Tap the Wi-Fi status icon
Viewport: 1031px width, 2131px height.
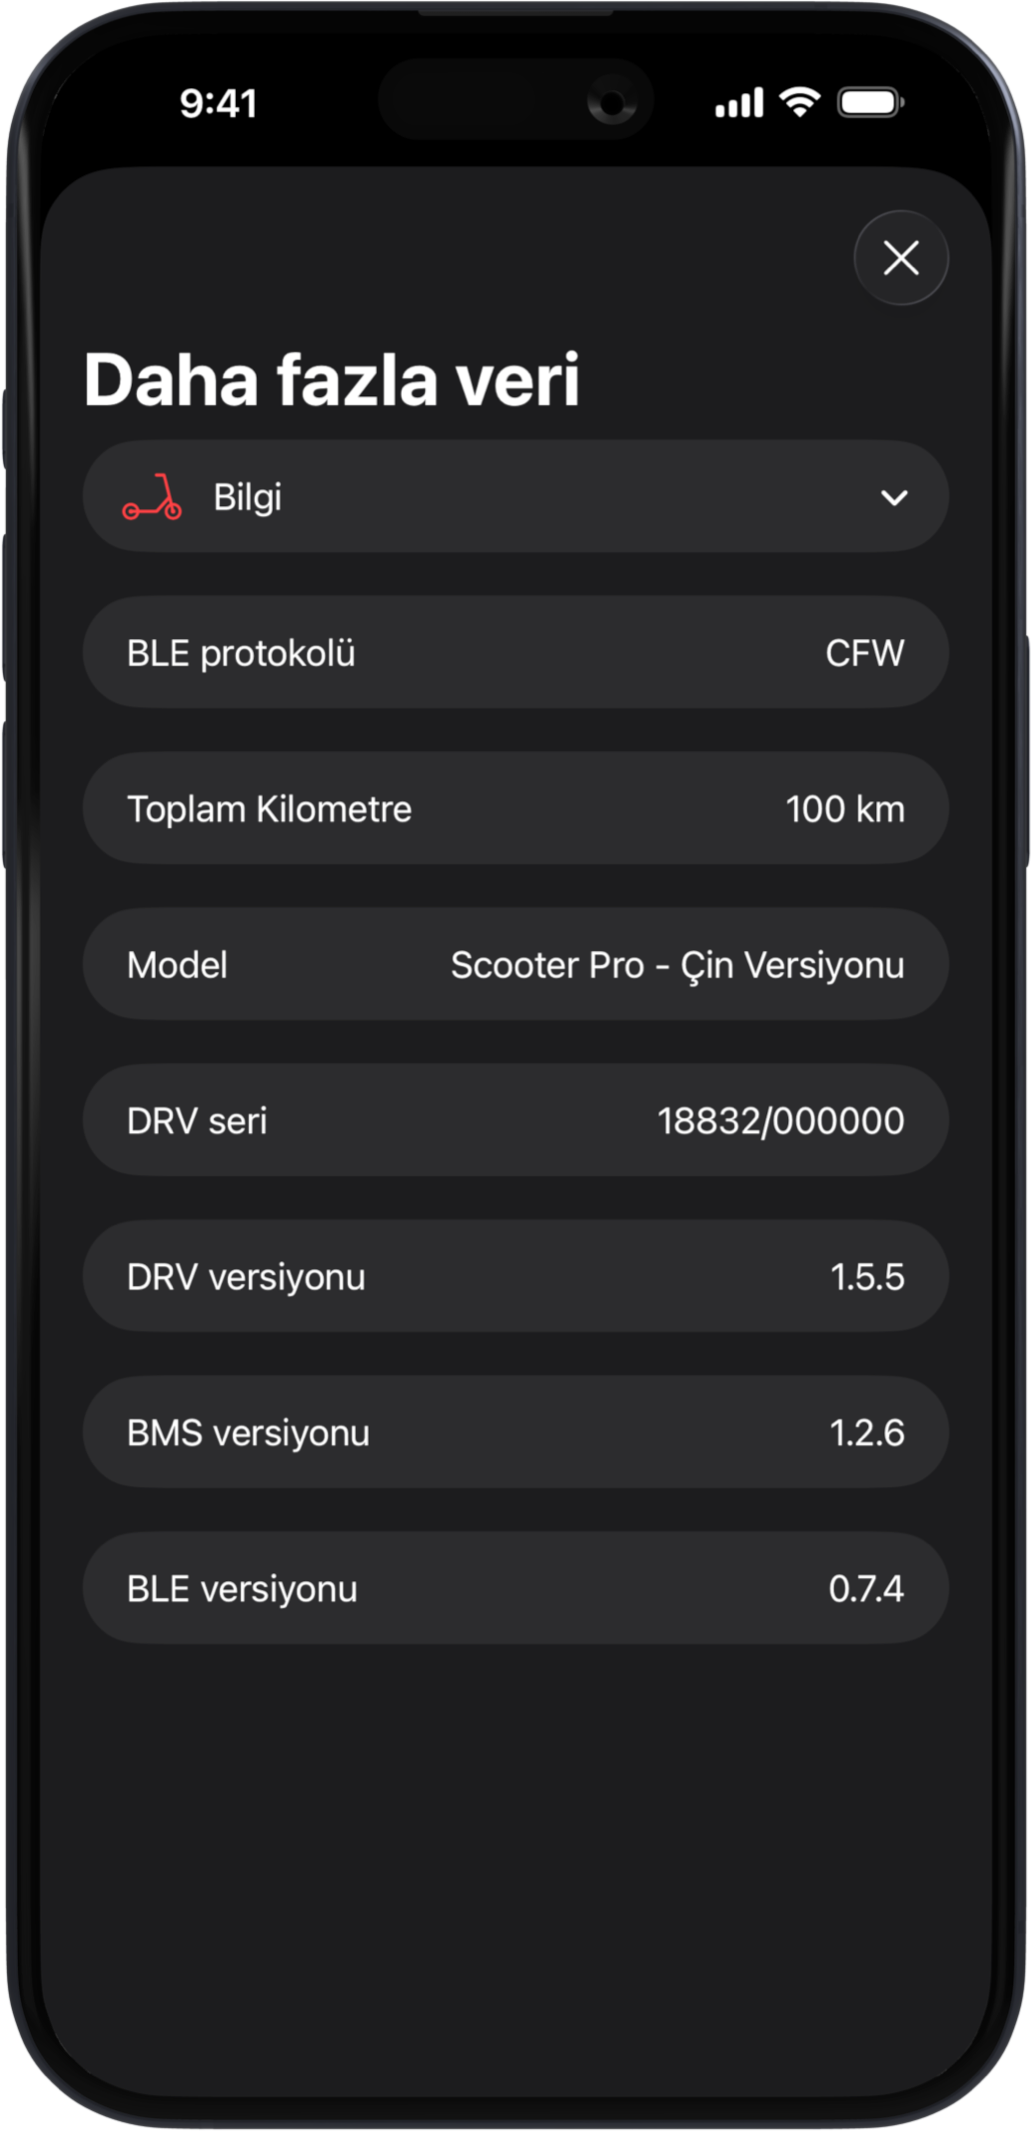[799, 102]
